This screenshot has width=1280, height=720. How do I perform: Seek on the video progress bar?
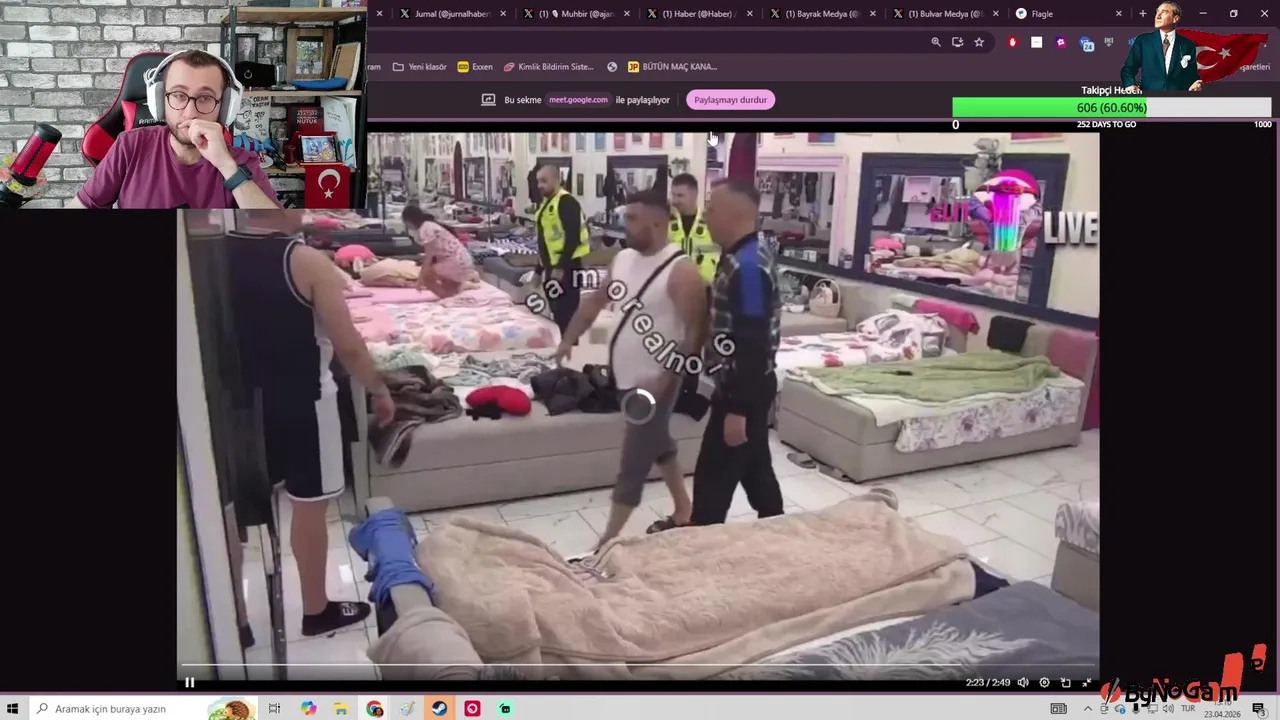pyautogui.click(x=638, y=665)
